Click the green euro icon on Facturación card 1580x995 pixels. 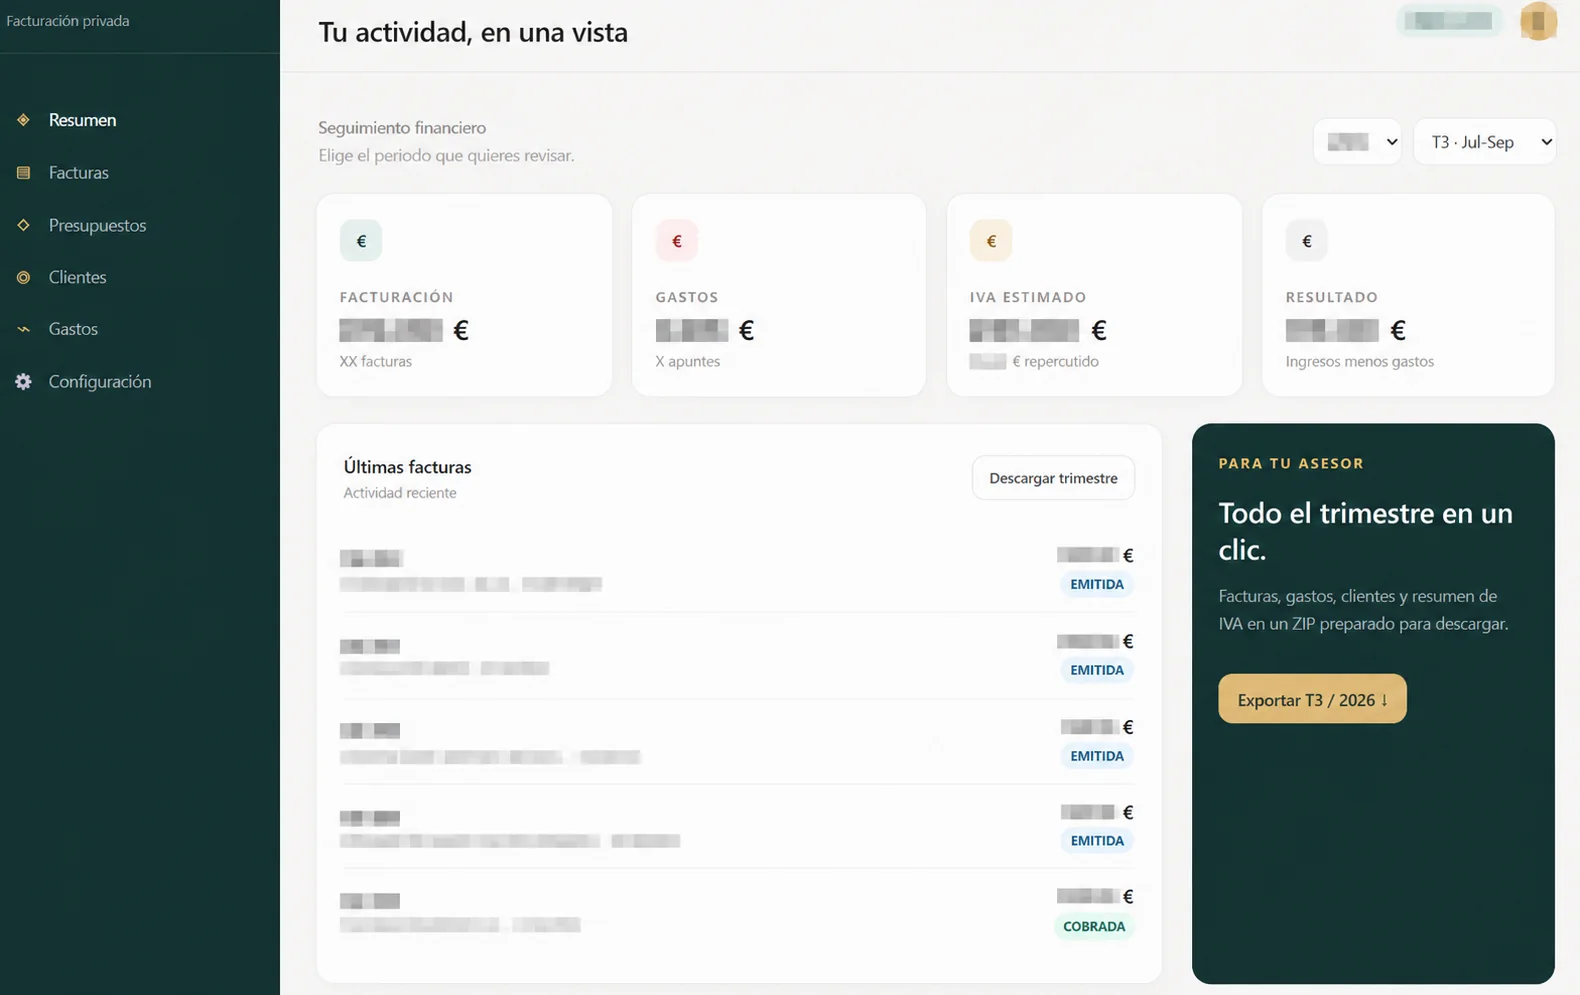tap(361, 241)
